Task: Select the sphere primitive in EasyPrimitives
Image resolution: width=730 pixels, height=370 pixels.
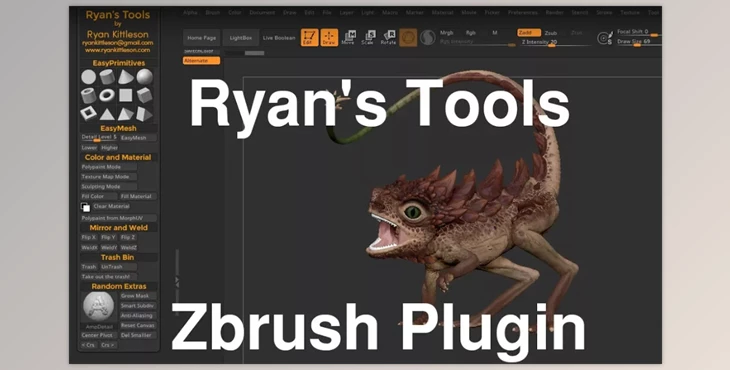Action: pos(144,77)
